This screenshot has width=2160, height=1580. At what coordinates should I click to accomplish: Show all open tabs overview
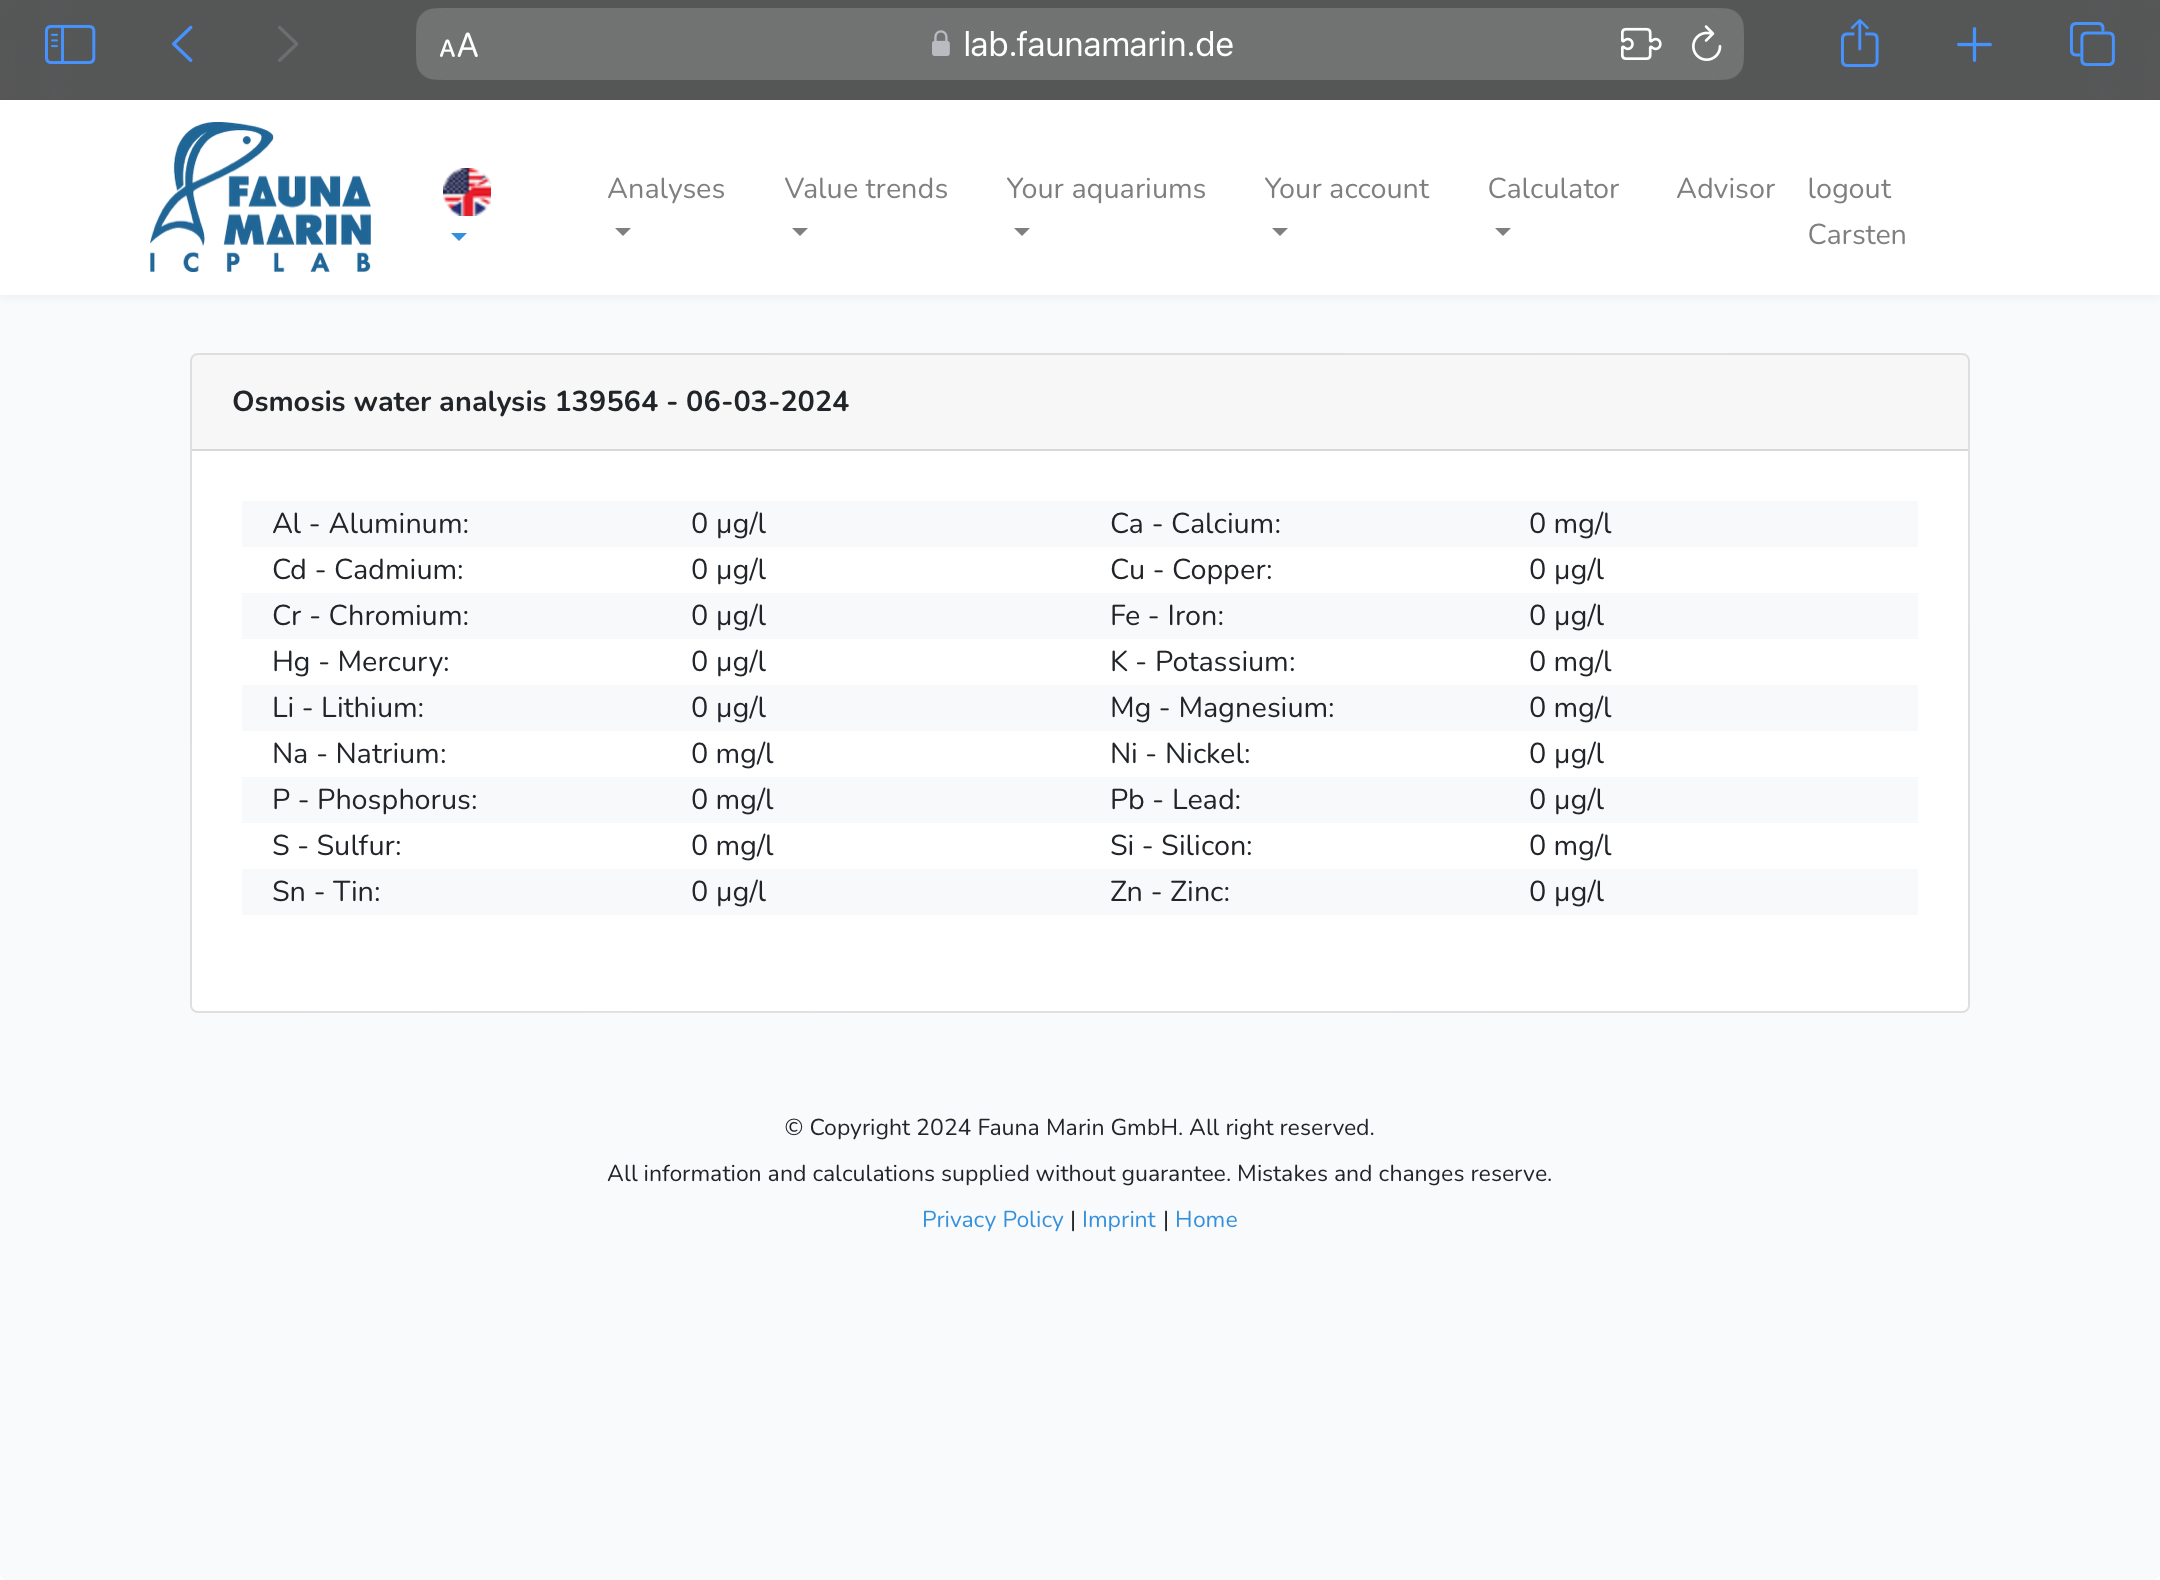2092,45
